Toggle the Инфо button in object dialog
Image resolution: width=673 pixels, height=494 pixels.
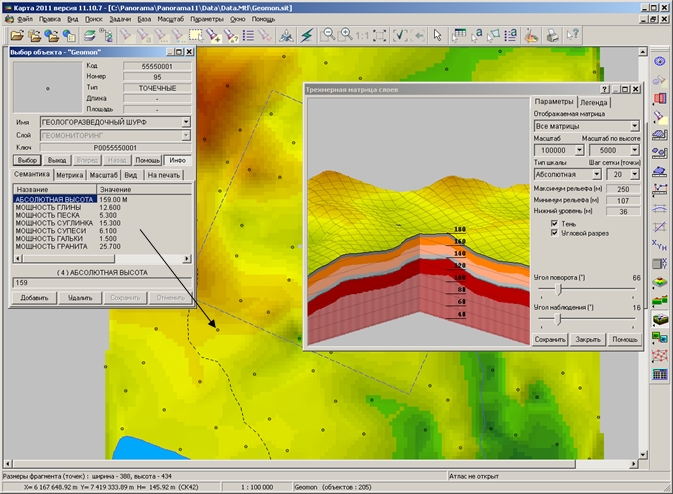177,159
